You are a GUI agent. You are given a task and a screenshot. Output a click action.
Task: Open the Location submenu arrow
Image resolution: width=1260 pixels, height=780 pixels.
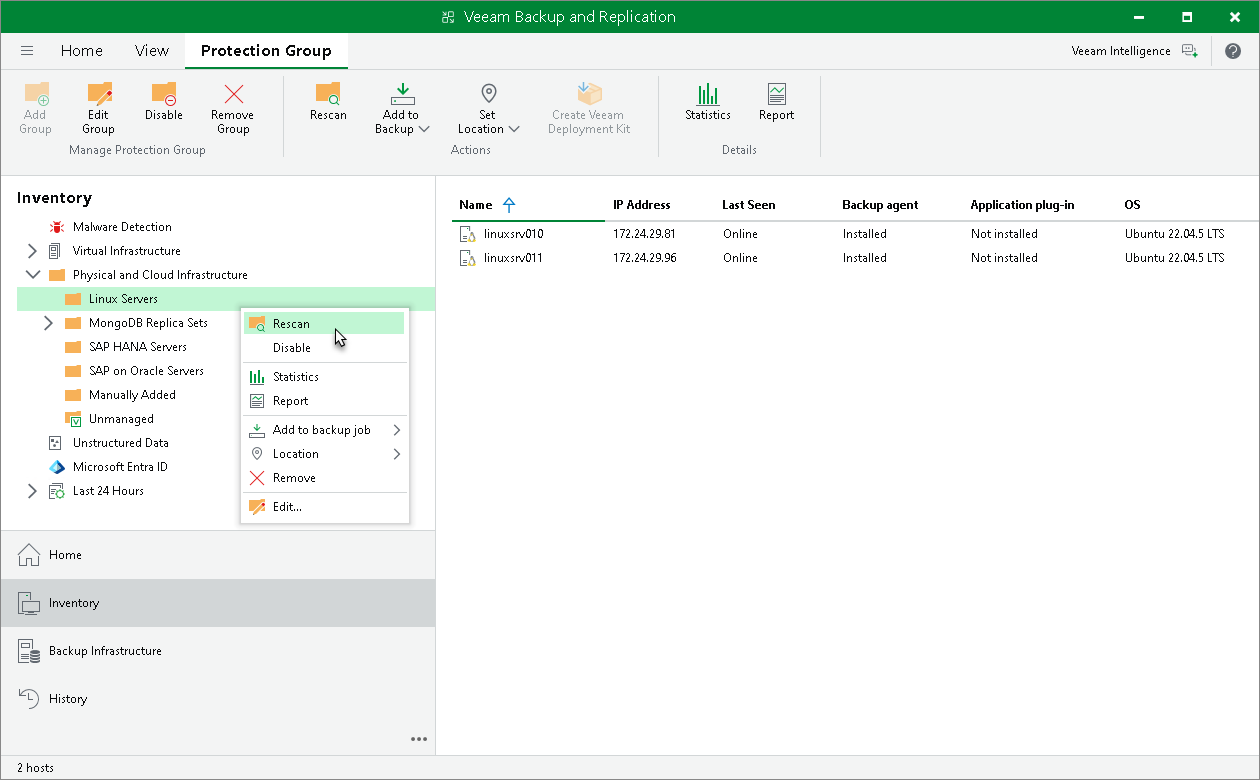pyautogui.click(x=397, y=454)
